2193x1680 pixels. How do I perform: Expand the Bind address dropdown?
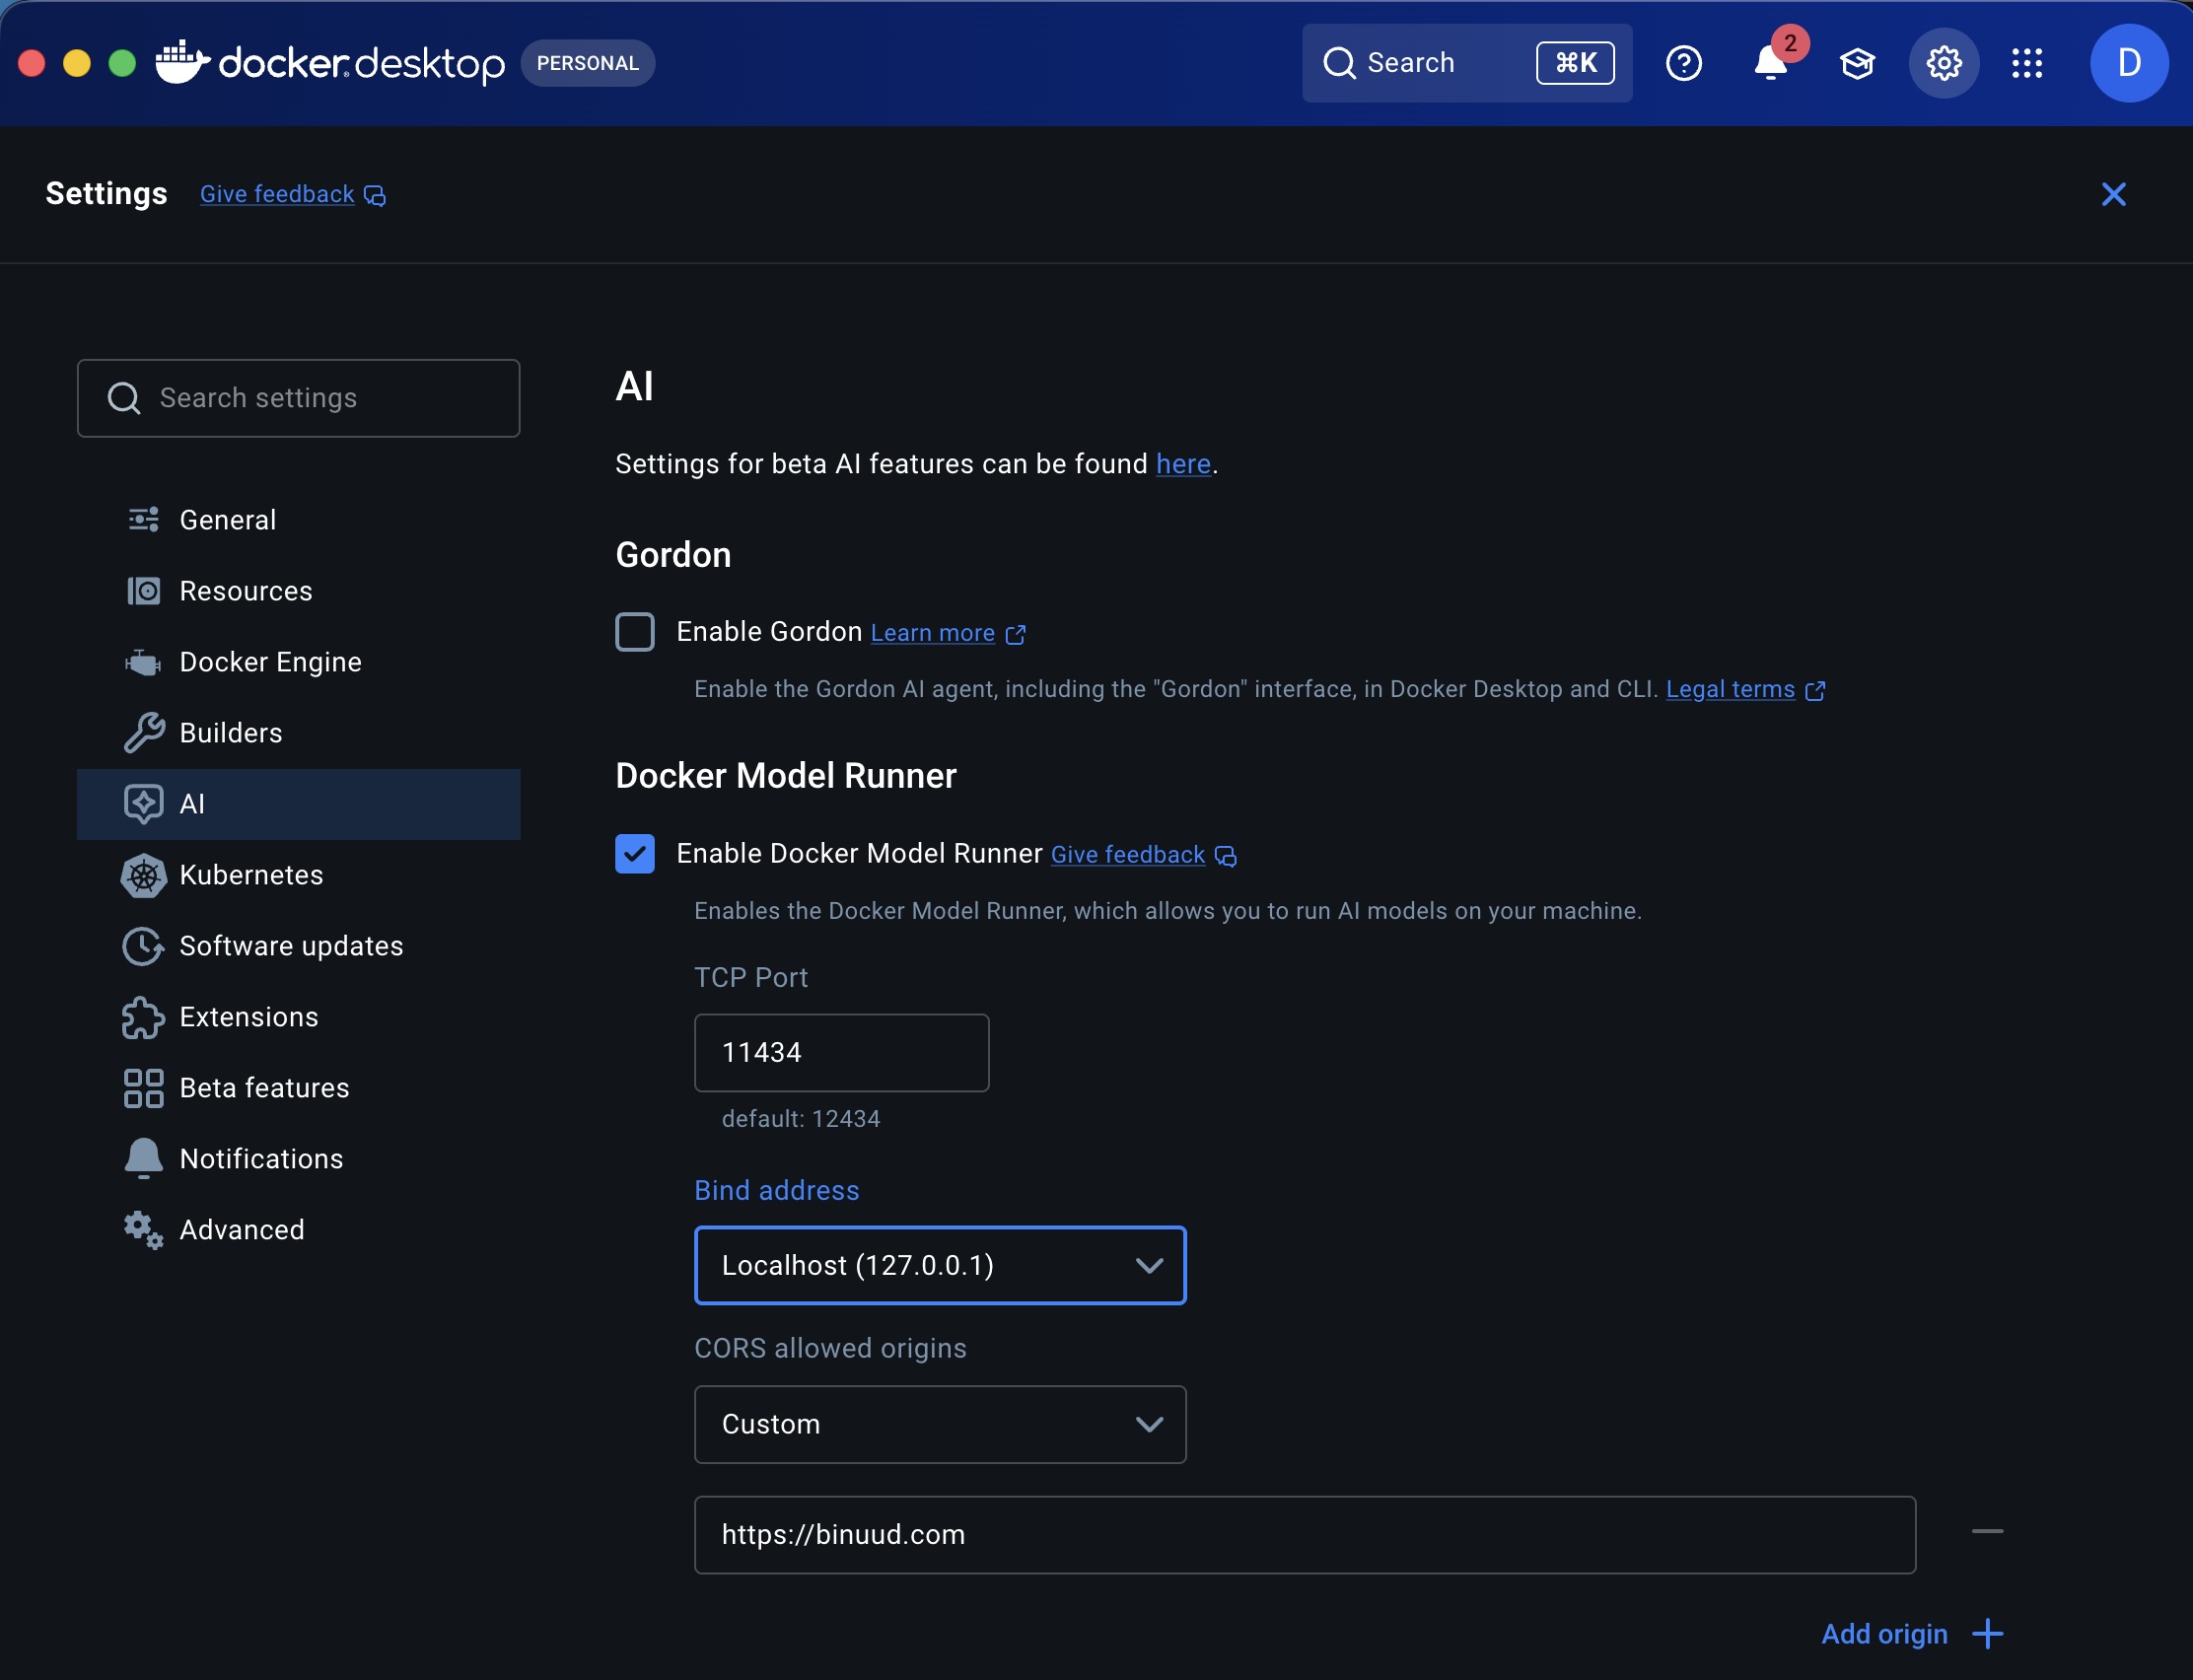coord(940,1265)
